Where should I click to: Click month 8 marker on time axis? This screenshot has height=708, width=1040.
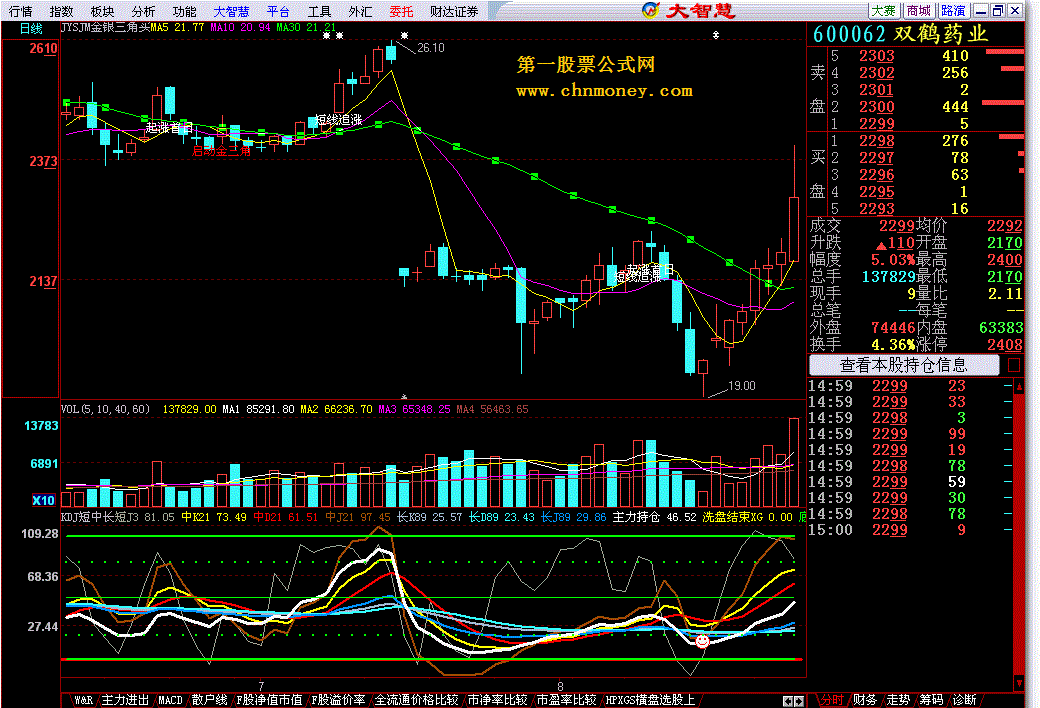pyautogui.click(x=560, y=686)
